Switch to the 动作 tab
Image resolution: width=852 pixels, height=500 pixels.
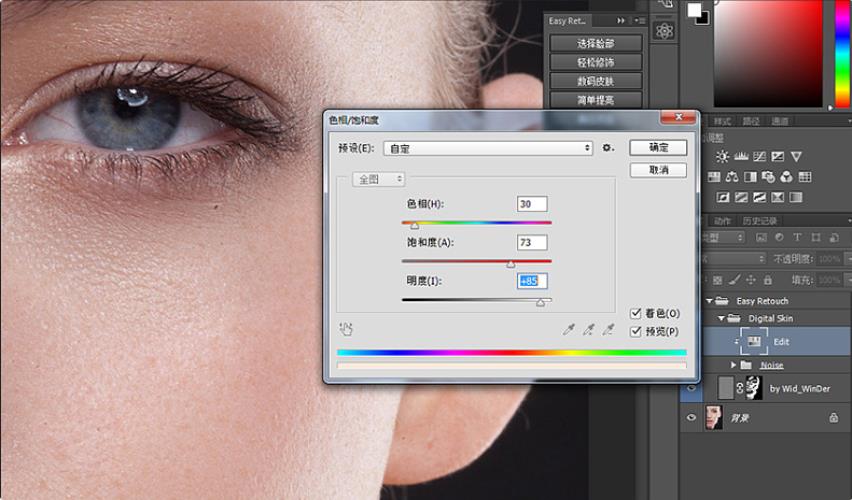pos(722,221)
